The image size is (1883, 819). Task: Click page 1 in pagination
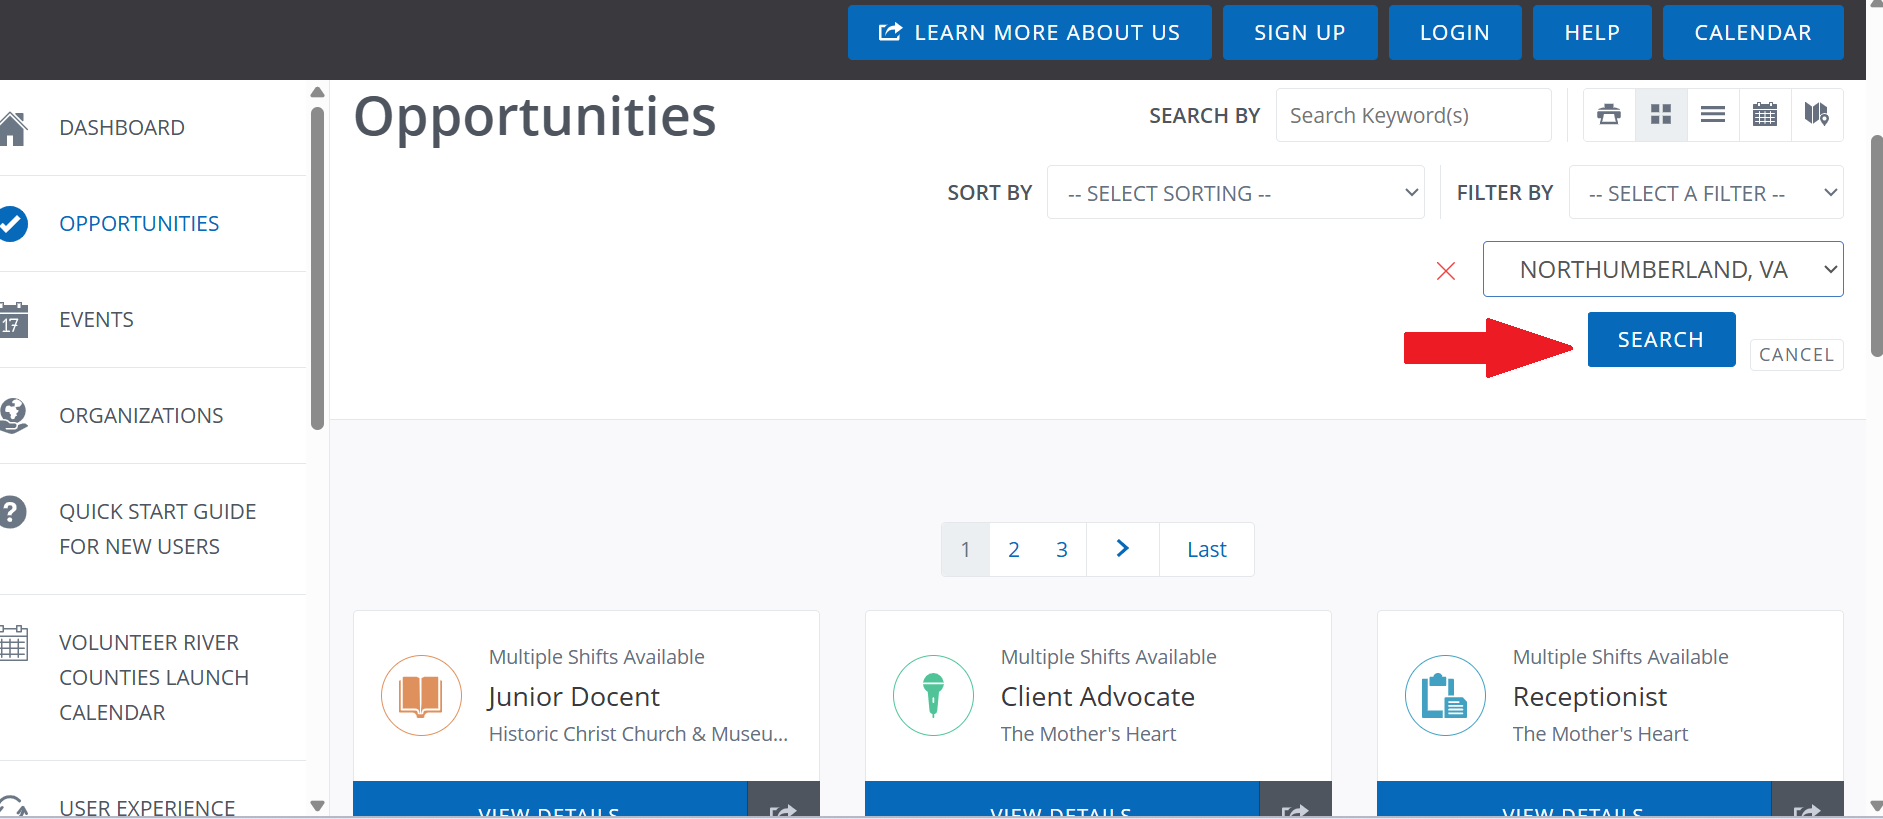pos(965,549)
